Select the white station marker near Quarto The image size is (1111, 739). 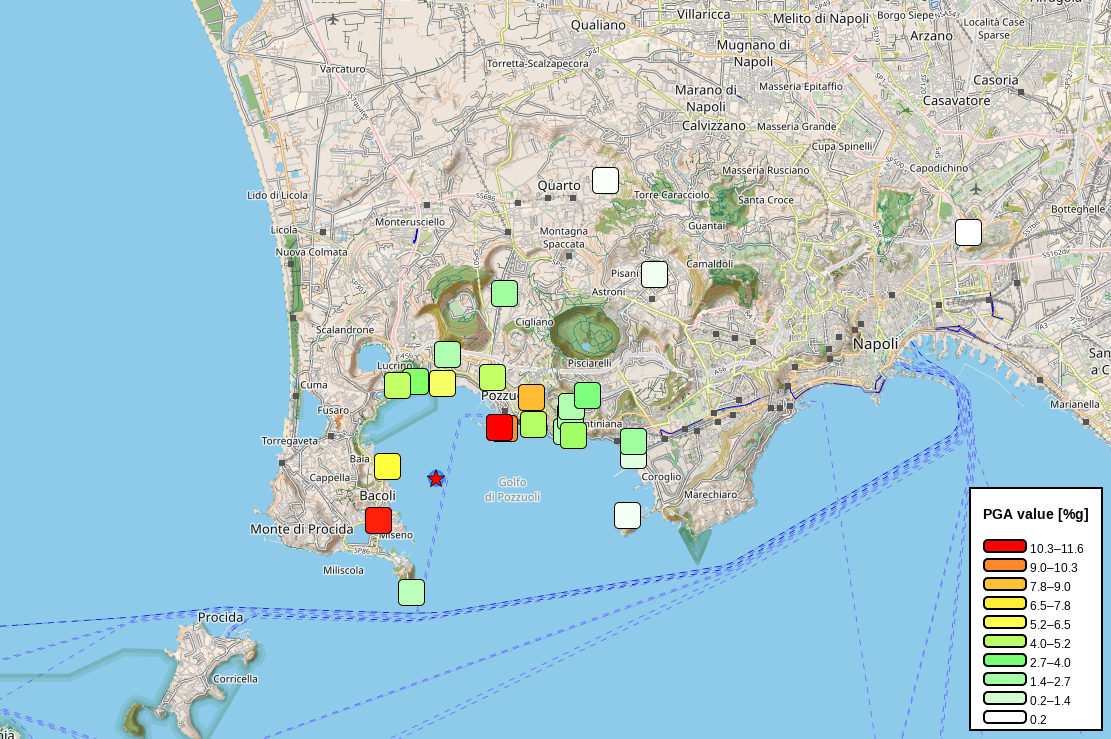click(605, 180)
